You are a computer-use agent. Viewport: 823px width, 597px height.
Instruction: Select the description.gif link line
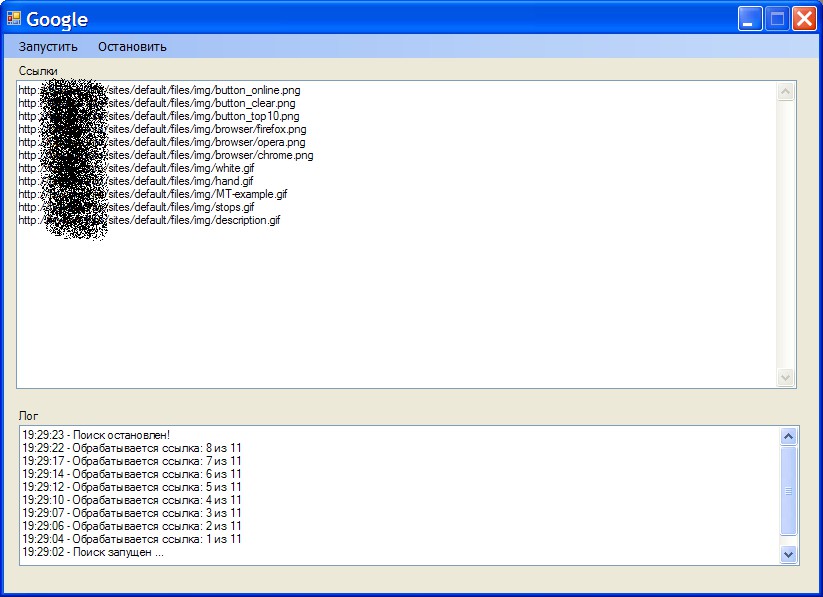pos(150,220)
